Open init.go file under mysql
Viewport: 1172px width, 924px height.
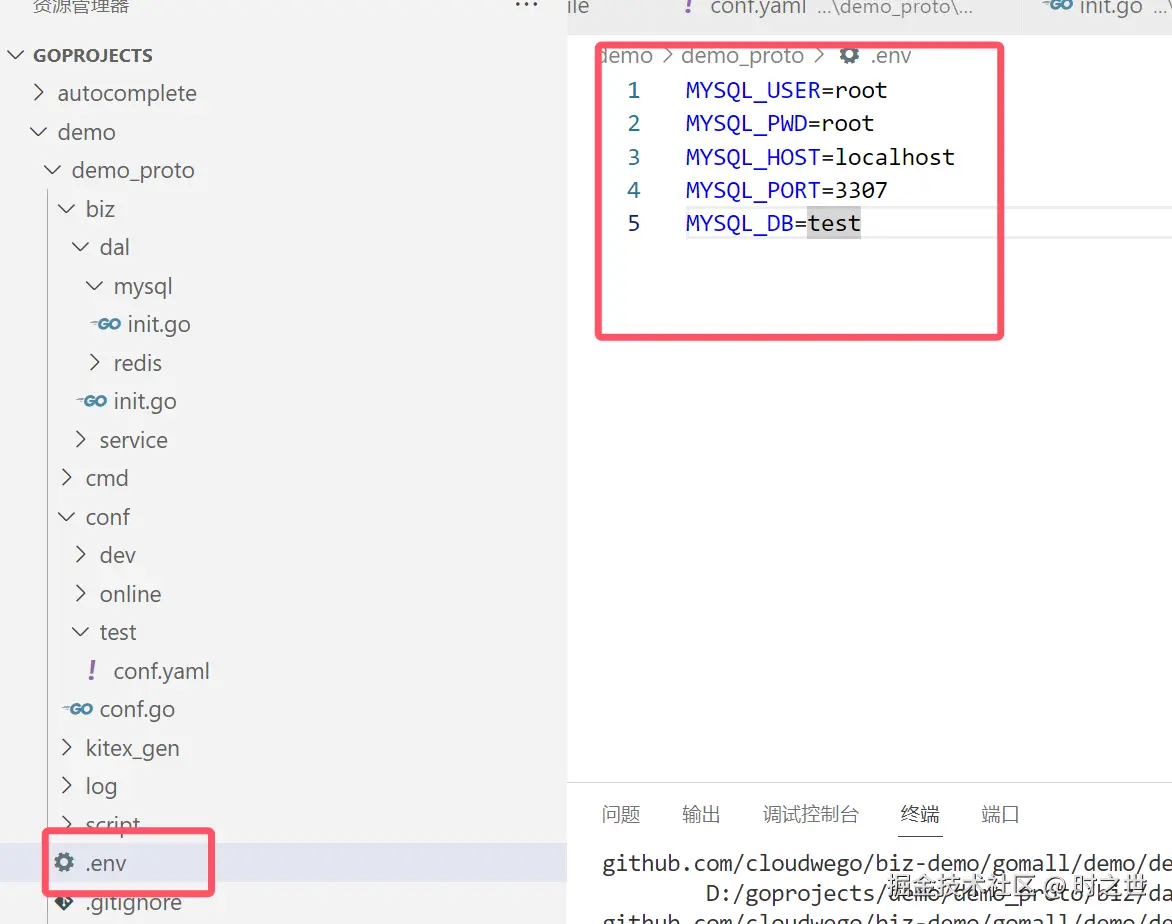158,324
